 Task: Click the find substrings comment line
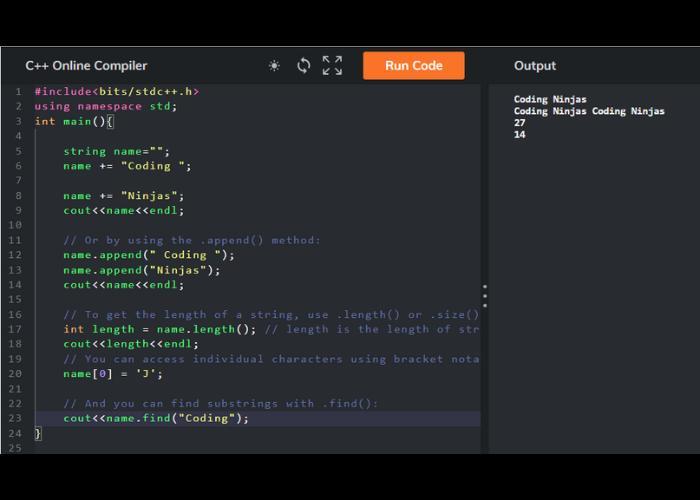pyautogui.click(x=221, y=404)
